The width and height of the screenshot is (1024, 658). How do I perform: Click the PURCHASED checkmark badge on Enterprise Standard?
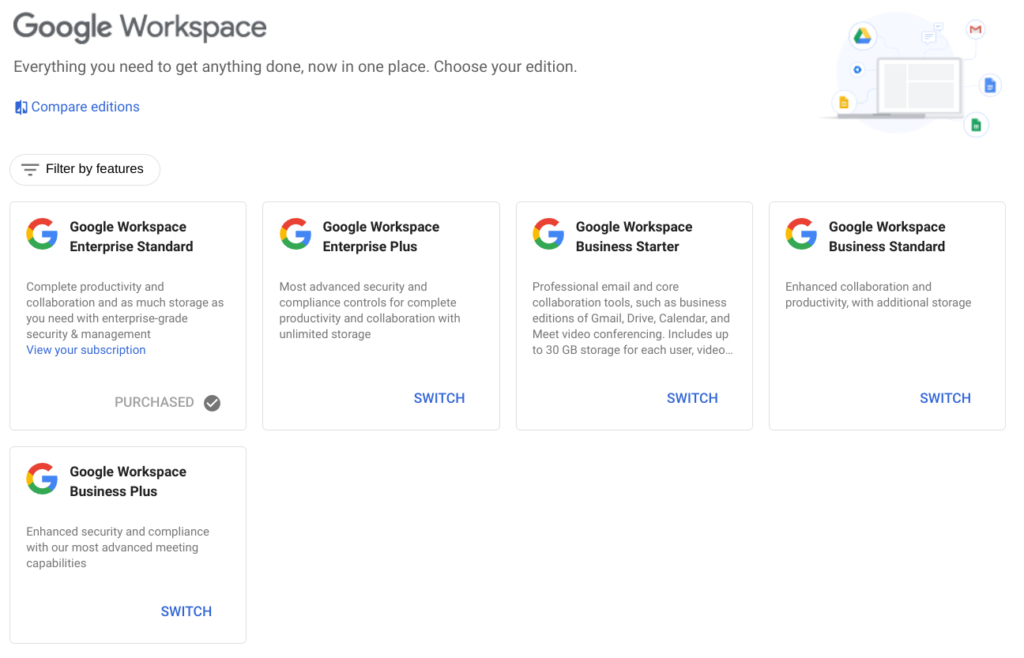click(211, 402)
